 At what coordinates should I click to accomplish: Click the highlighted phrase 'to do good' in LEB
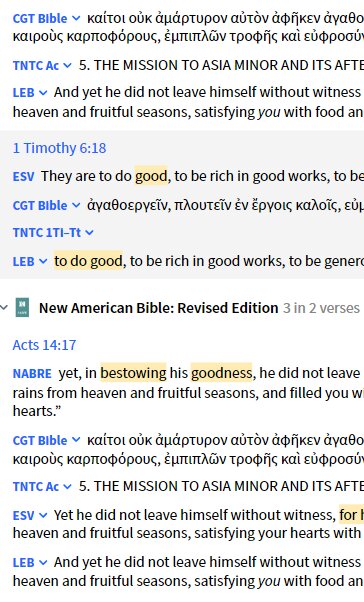88,261
